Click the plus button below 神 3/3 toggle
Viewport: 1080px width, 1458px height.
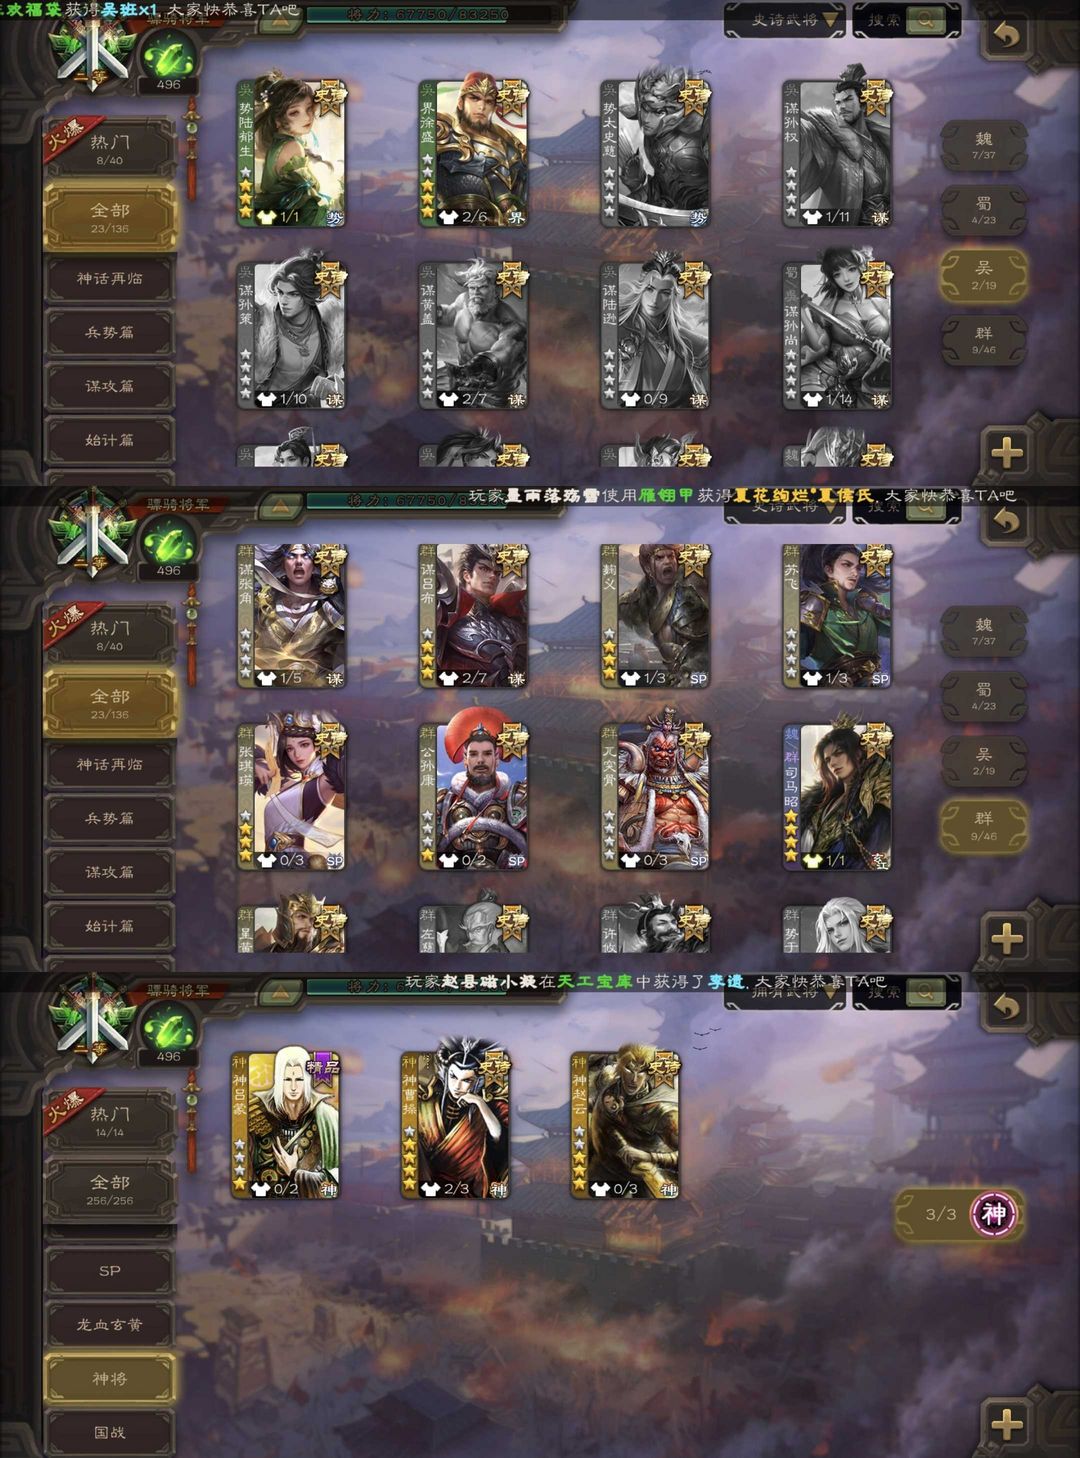click(1007, 1423)
